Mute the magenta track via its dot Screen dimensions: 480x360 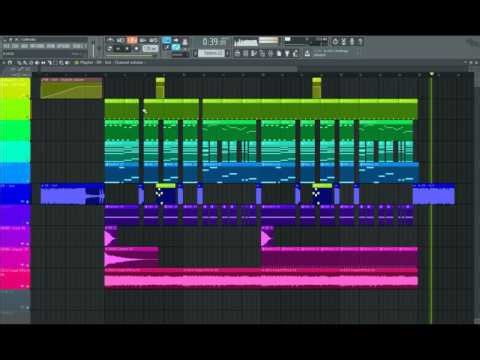pyautogui.click(x=27, y=265)
